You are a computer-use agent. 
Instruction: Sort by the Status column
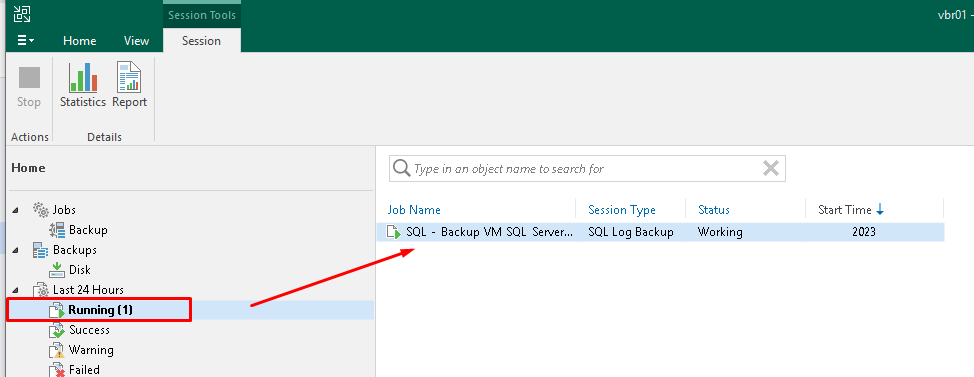point(714,210)
